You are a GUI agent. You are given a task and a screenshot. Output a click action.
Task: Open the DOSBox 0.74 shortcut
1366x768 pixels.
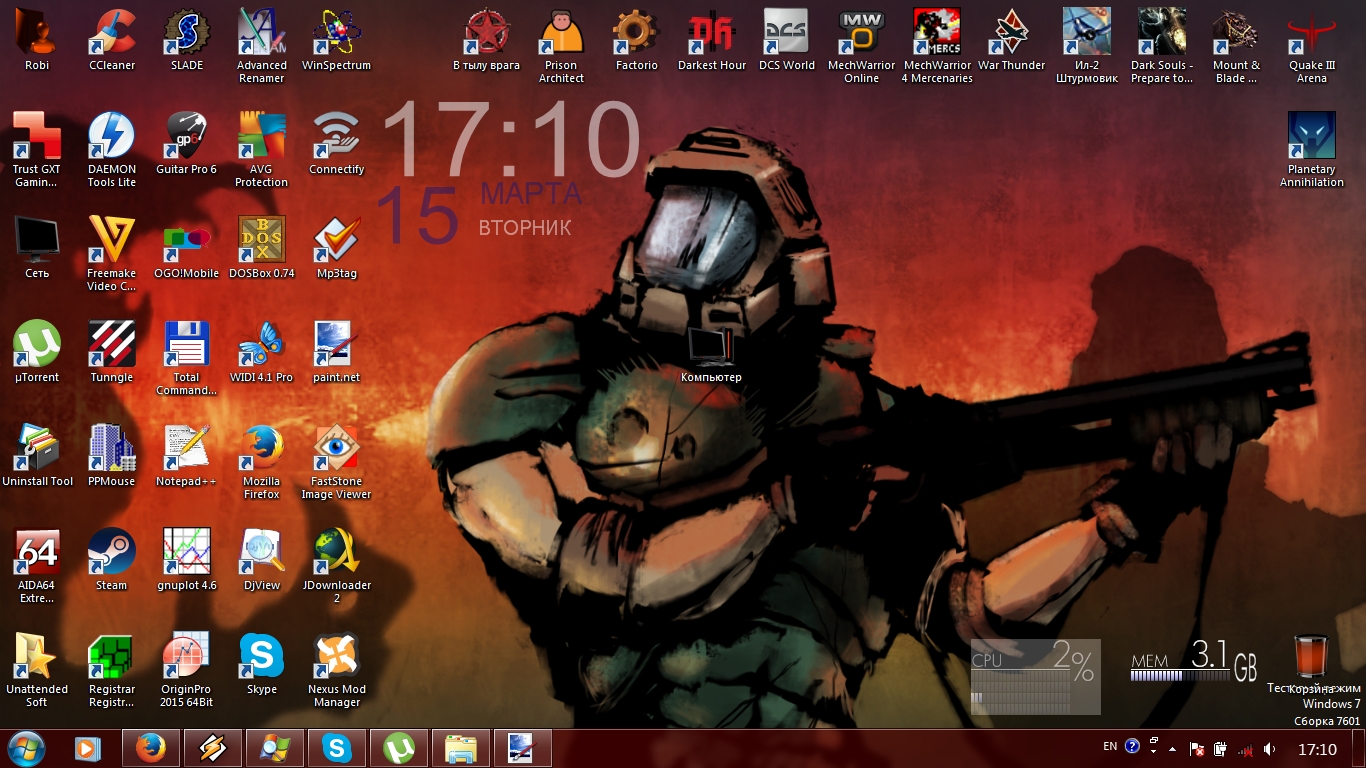tap(261, 242)
